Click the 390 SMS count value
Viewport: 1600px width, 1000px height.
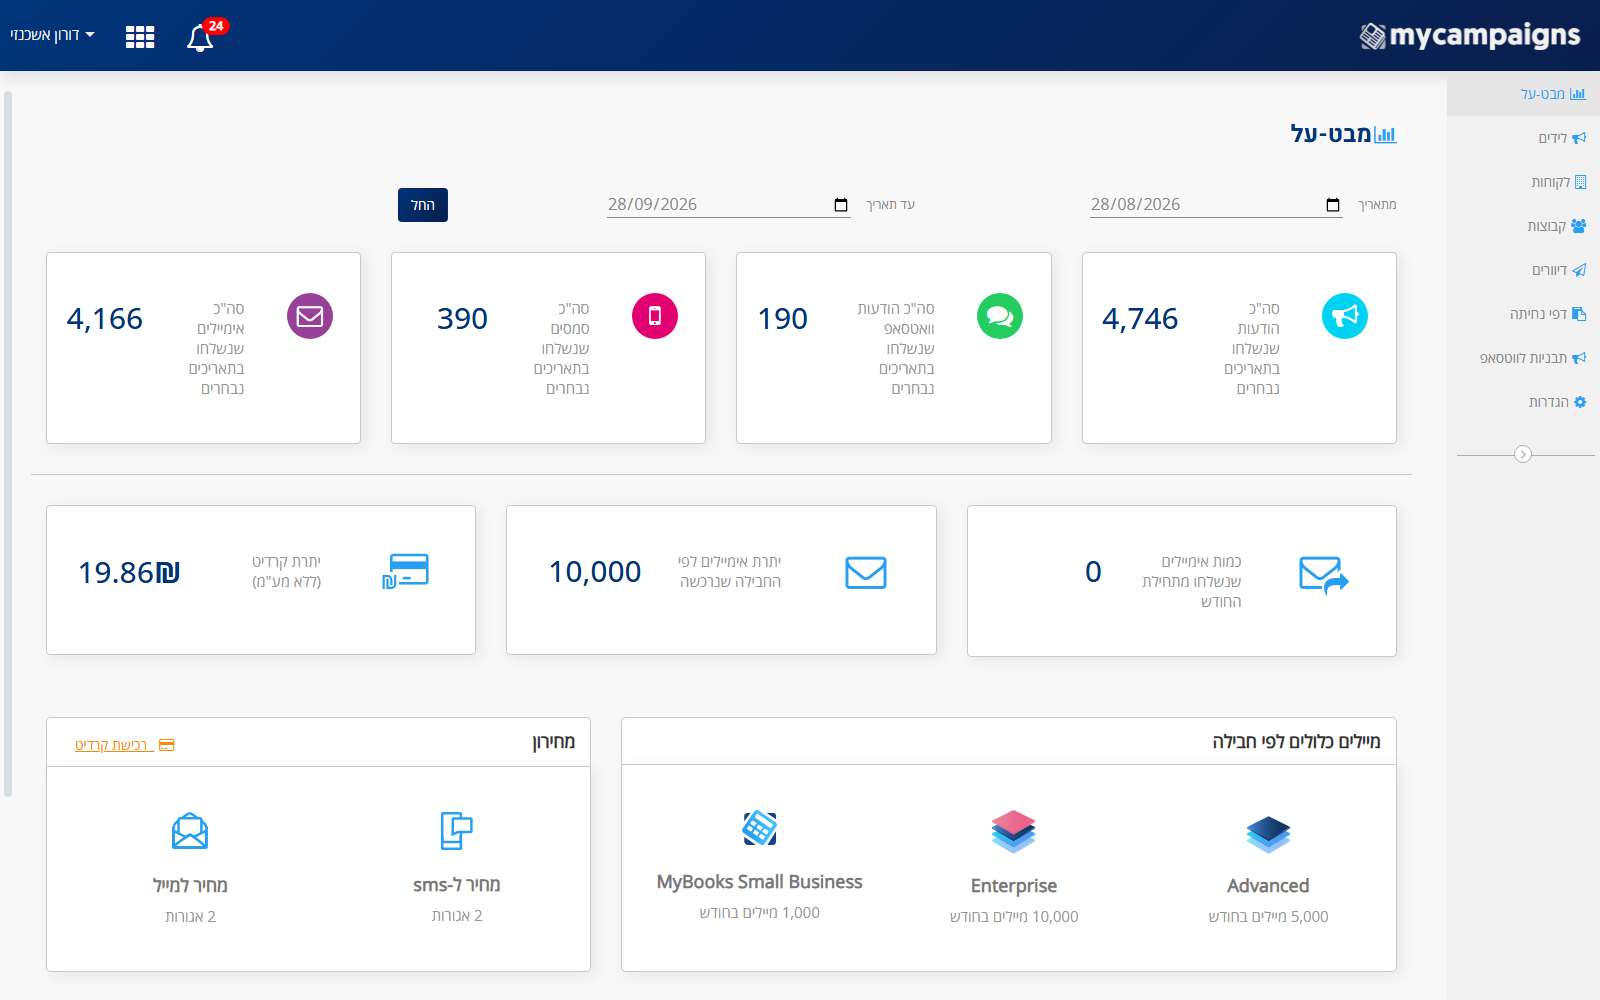click(462, 319)
